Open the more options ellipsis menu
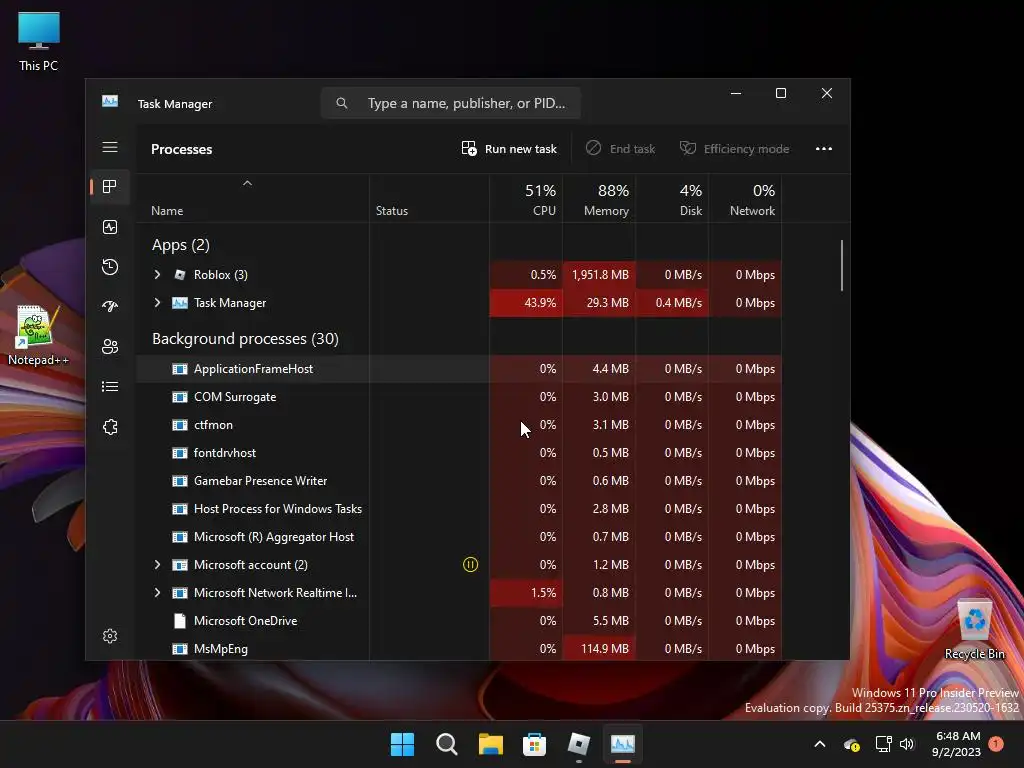1024x768 pixels. click(824, 149)
